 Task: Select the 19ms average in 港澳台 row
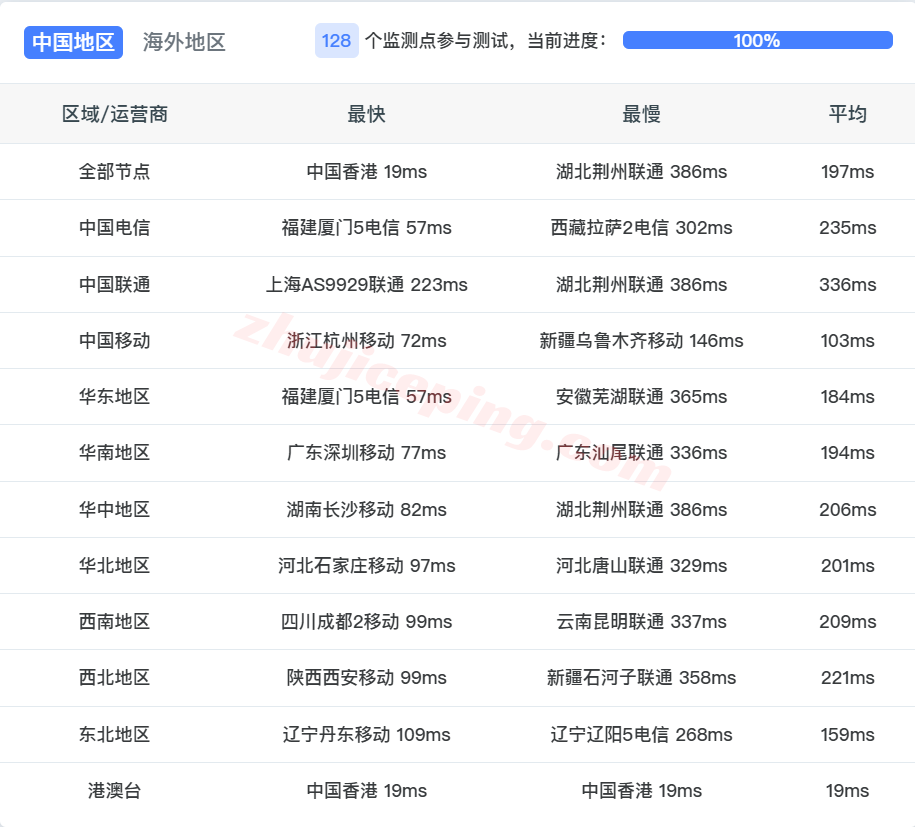847,791
